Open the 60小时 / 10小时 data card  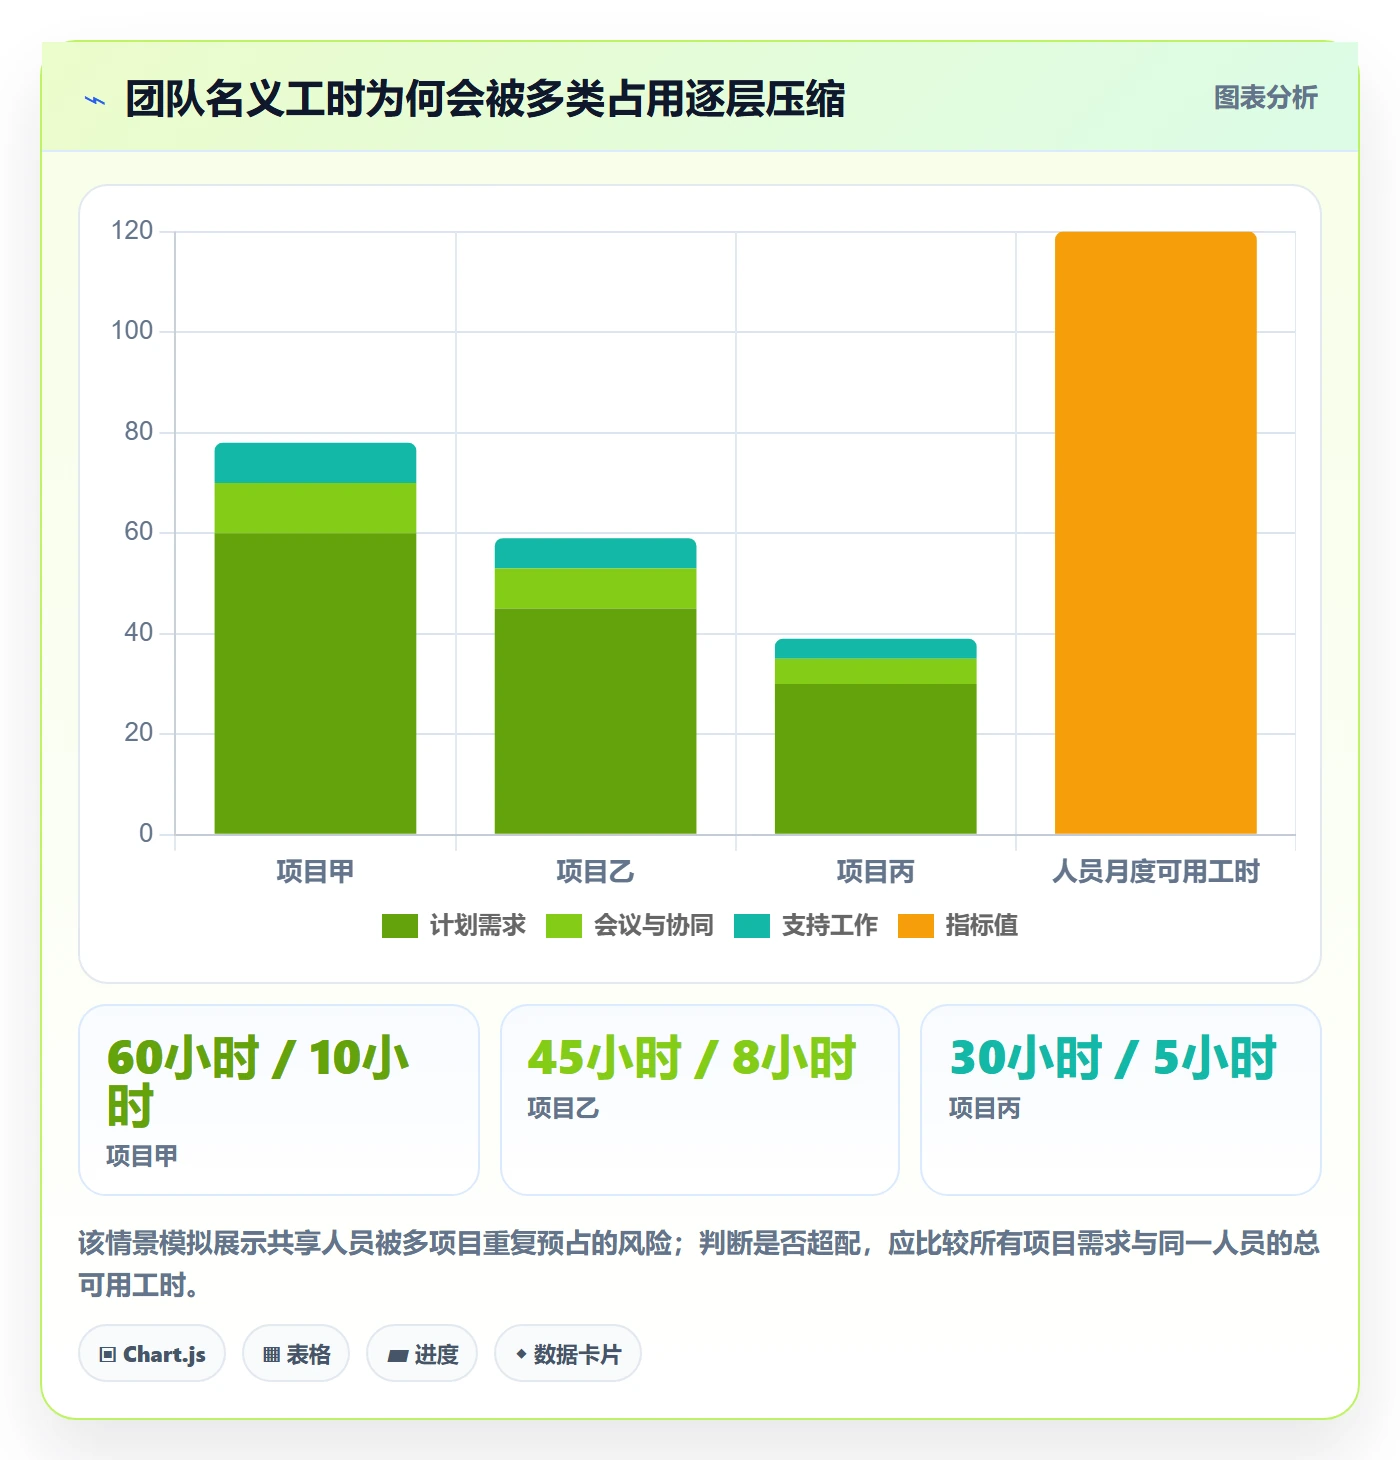[x=279, y=1100]
